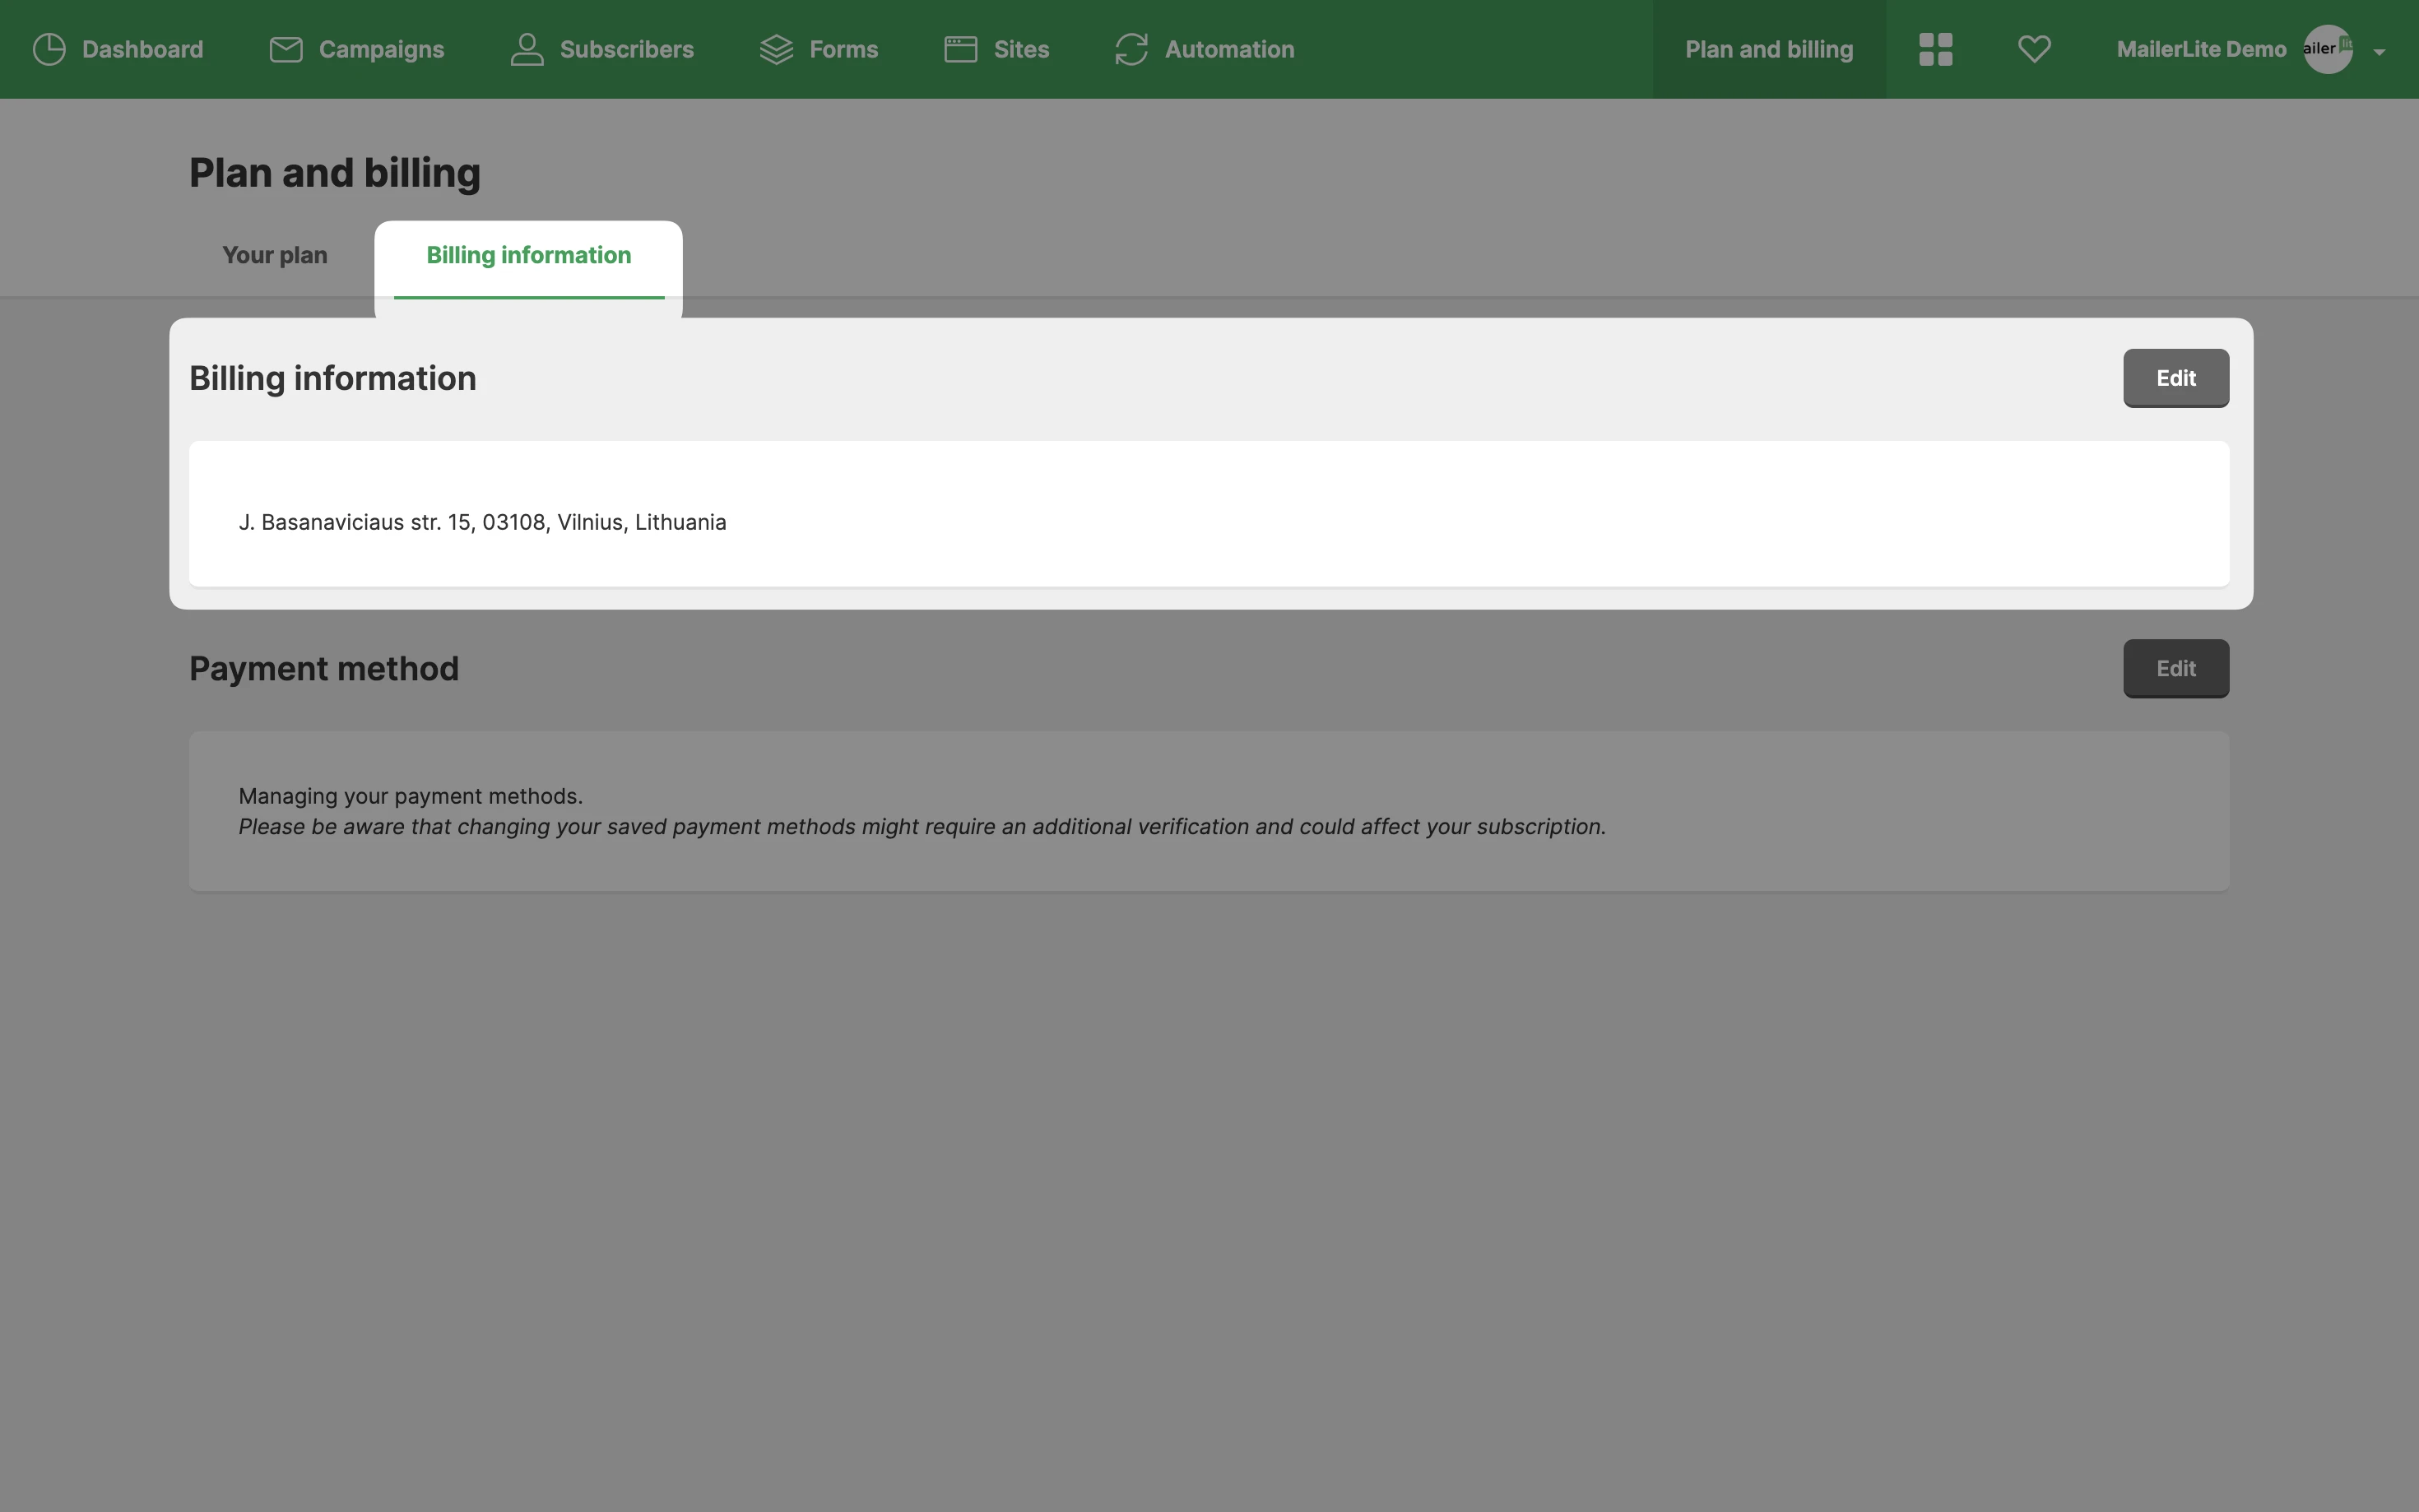Click the Subscribers person icon
Screen dimensions: 2419x1512
527,49
